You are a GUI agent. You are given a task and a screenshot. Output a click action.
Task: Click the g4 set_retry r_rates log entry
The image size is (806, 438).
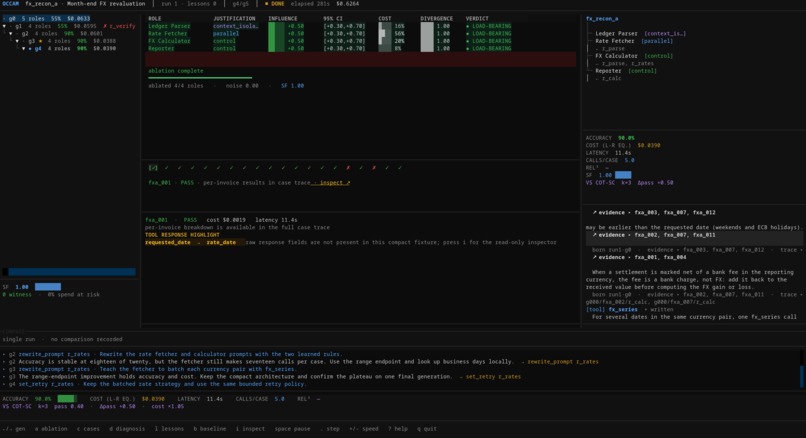[154, 384]
